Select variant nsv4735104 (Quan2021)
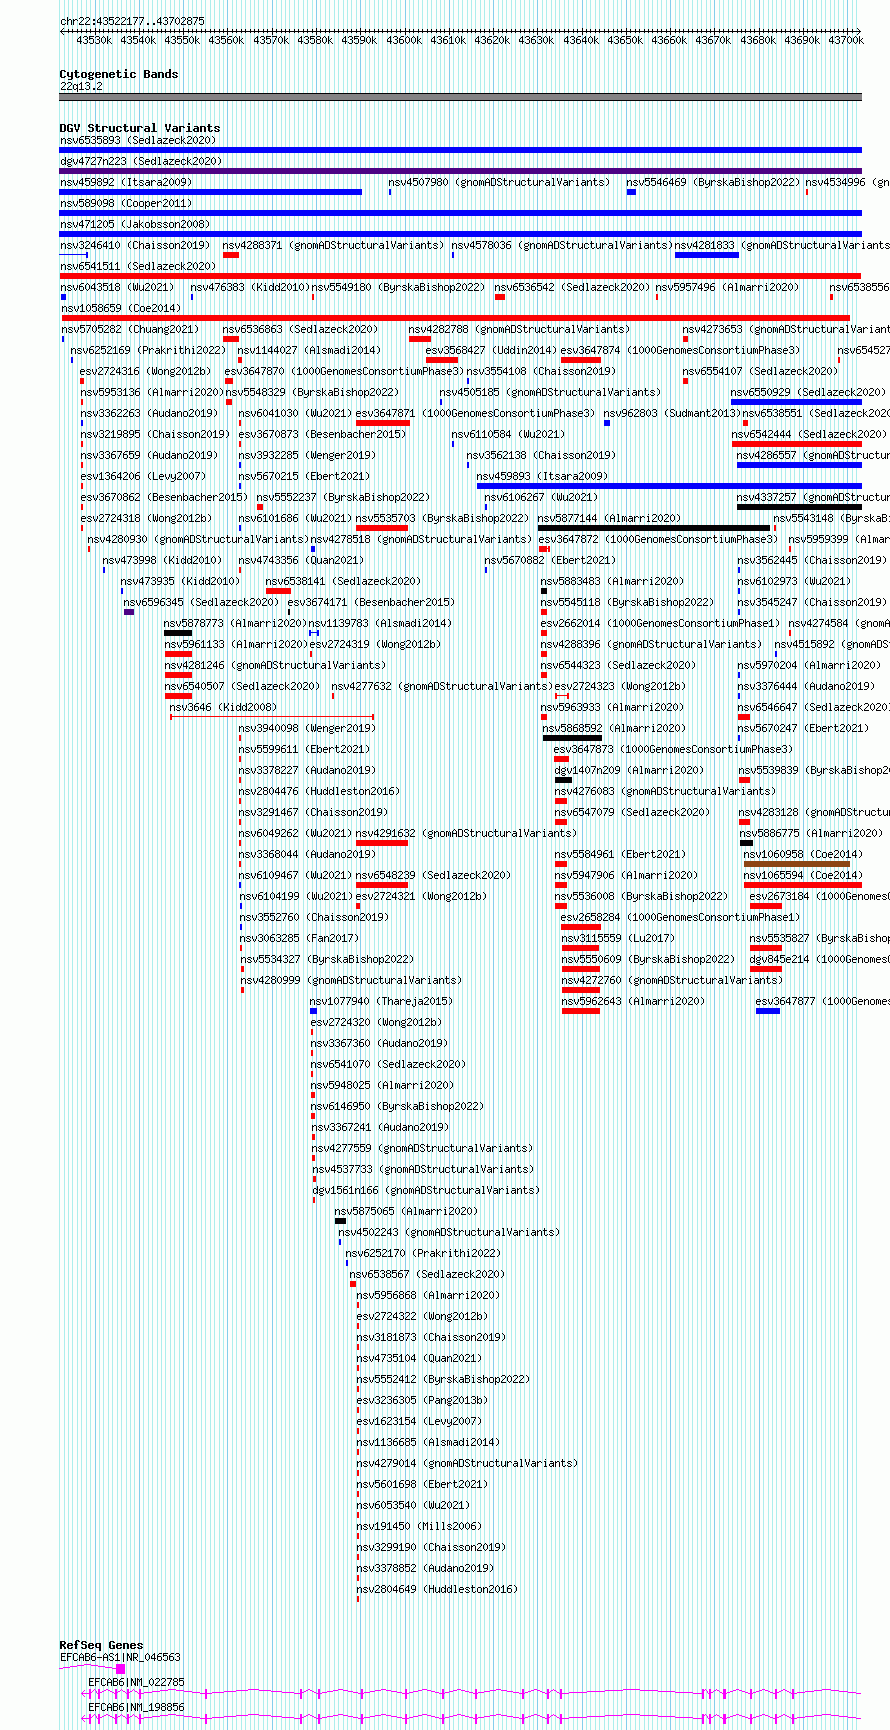The height and width of the screenshot is (1730, 890). pyautogui.click(x=418, y=1358)
